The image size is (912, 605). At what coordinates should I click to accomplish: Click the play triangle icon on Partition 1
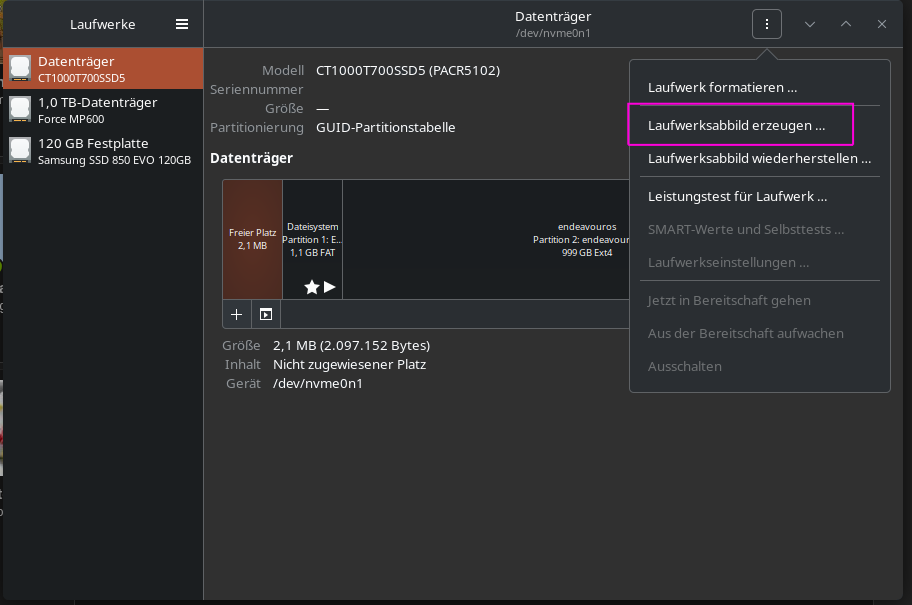tap(330, 287)
